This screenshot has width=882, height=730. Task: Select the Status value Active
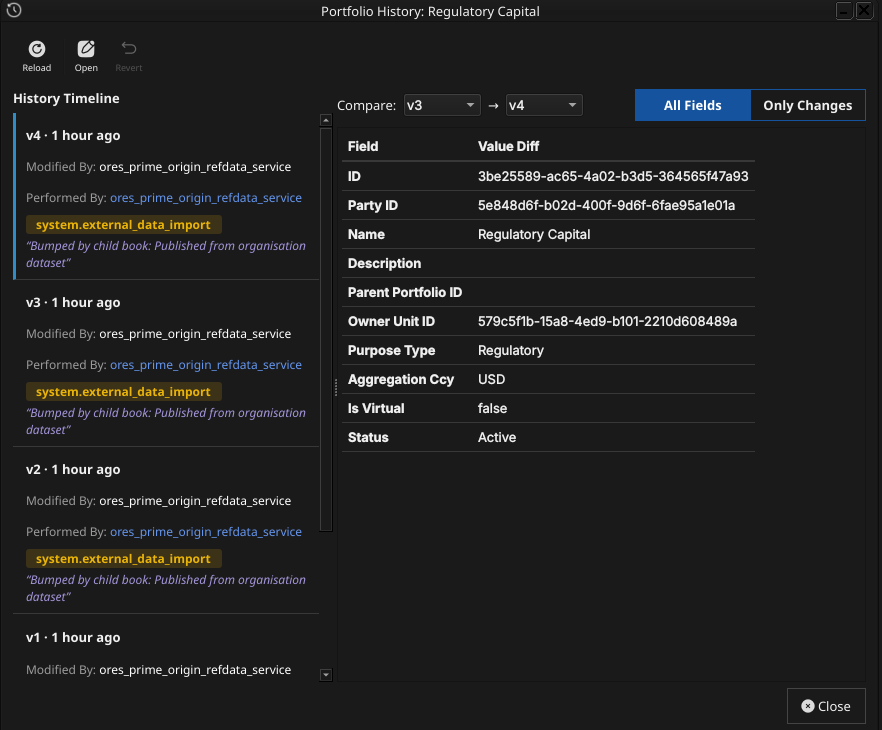(x=497, y=438)
